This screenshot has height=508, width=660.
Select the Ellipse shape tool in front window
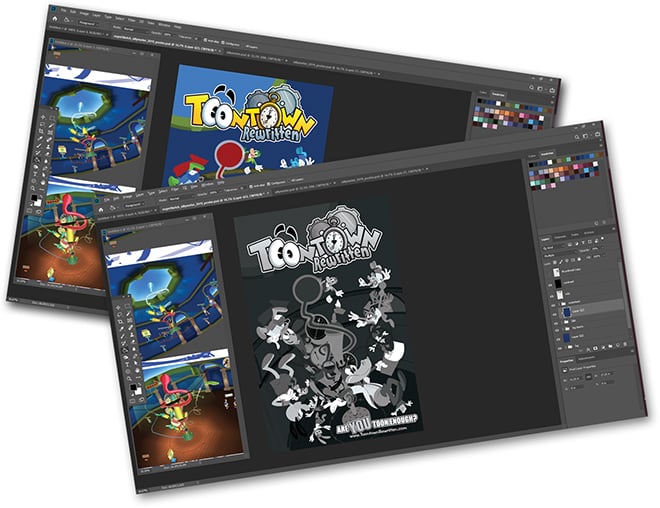point(128,372)
